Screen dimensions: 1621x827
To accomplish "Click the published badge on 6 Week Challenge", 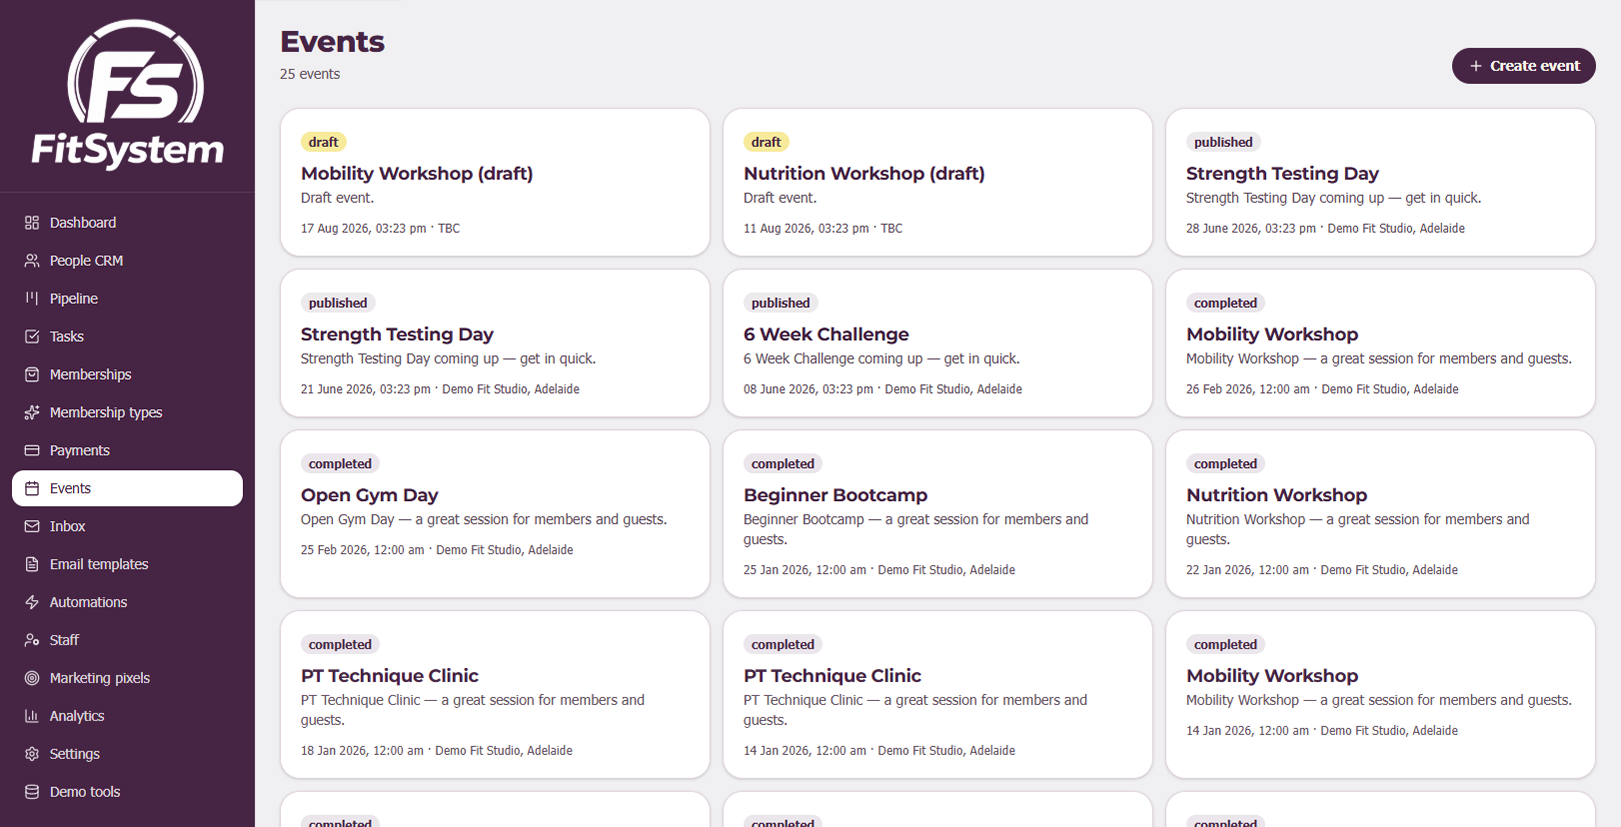I will [x=781, y=303].
